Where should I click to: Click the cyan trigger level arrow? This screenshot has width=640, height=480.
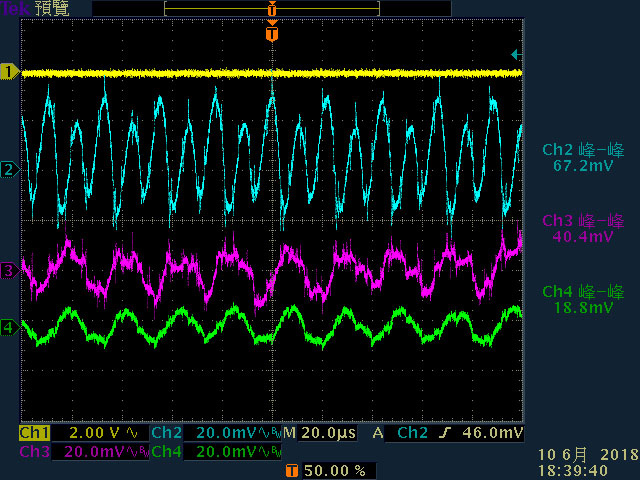click(517, 54)
